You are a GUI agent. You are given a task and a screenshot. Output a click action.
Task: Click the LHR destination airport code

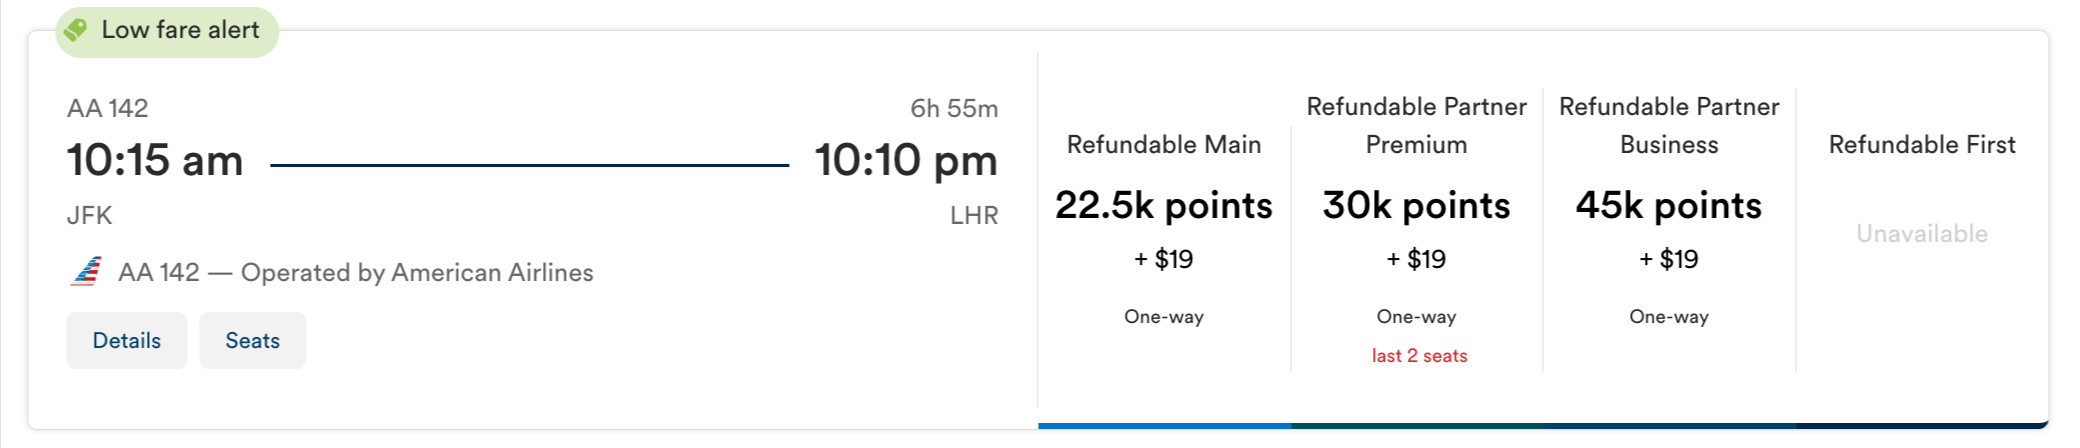(x=974, y=215)
